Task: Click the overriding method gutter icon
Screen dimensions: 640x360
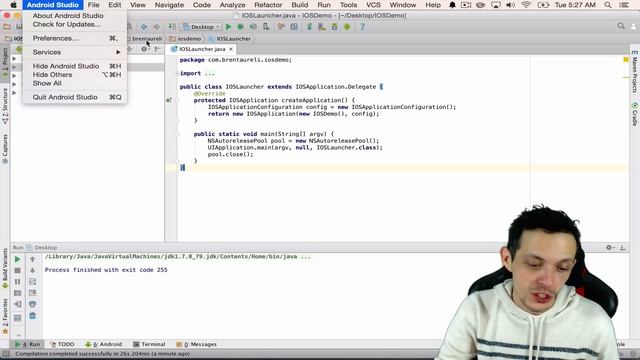Action: tap(169, 100)
